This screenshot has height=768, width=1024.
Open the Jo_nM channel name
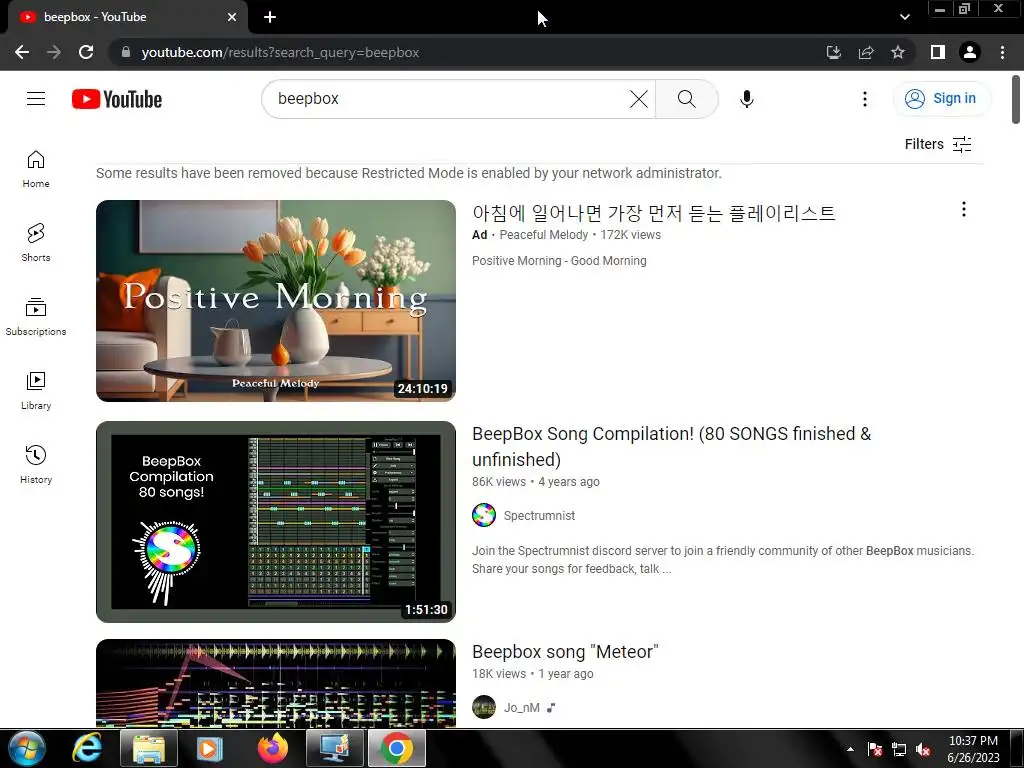coord(521,708)
